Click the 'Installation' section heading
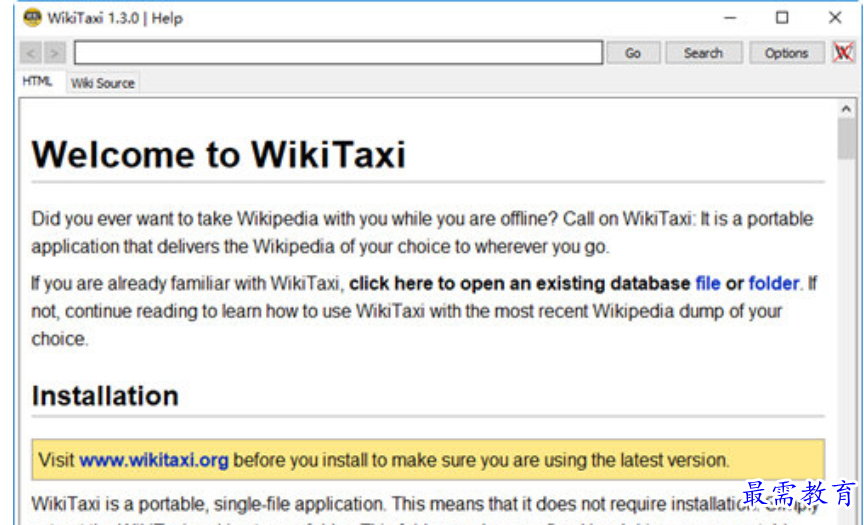The height and width of the screenshot is (525, 864). coord(105,396)
